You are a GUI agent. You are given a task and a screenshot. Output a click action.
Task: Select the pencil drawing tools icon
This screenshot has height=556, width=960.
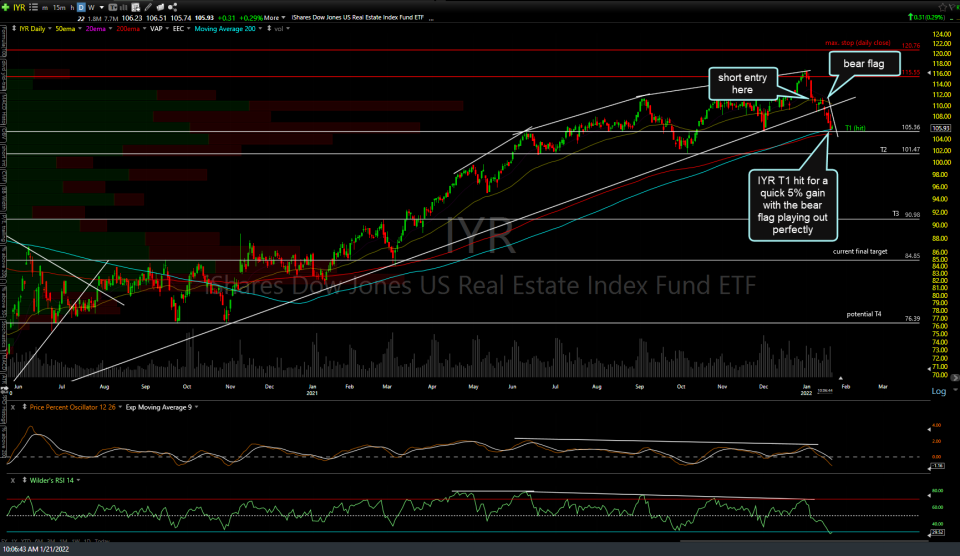(148, 7)
